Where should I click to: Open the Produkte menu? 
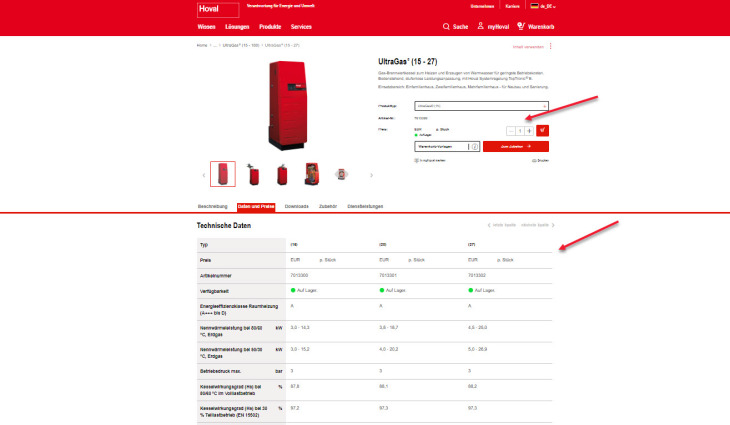point(270,27)
